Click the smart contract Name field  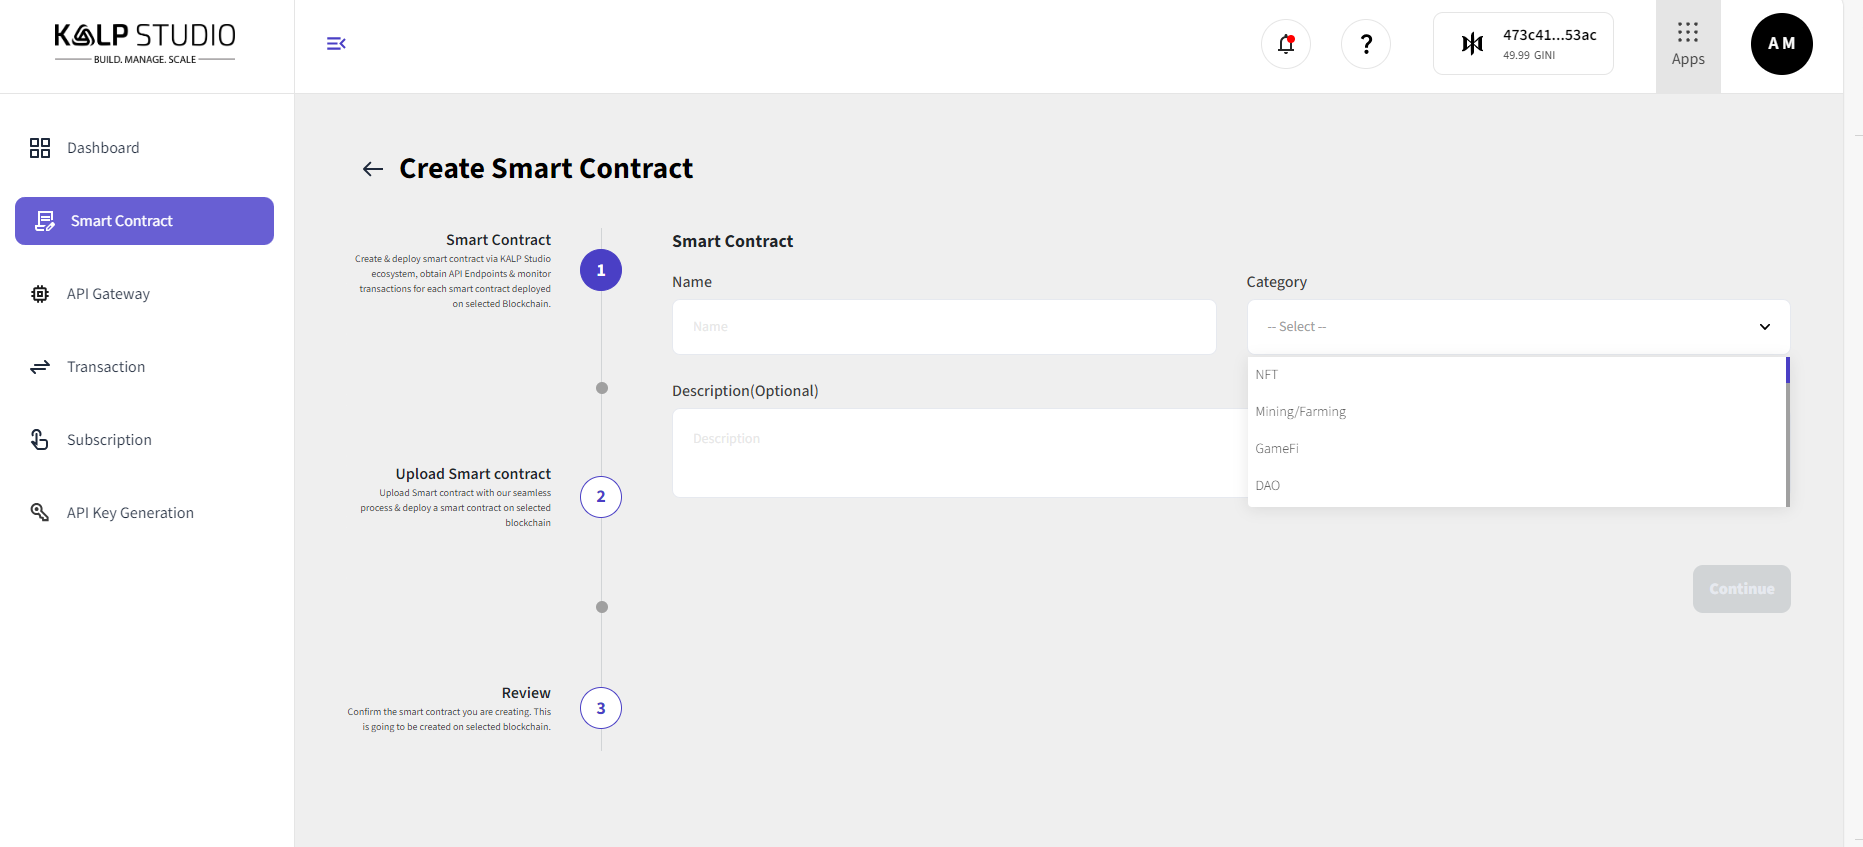click(943, 327)
